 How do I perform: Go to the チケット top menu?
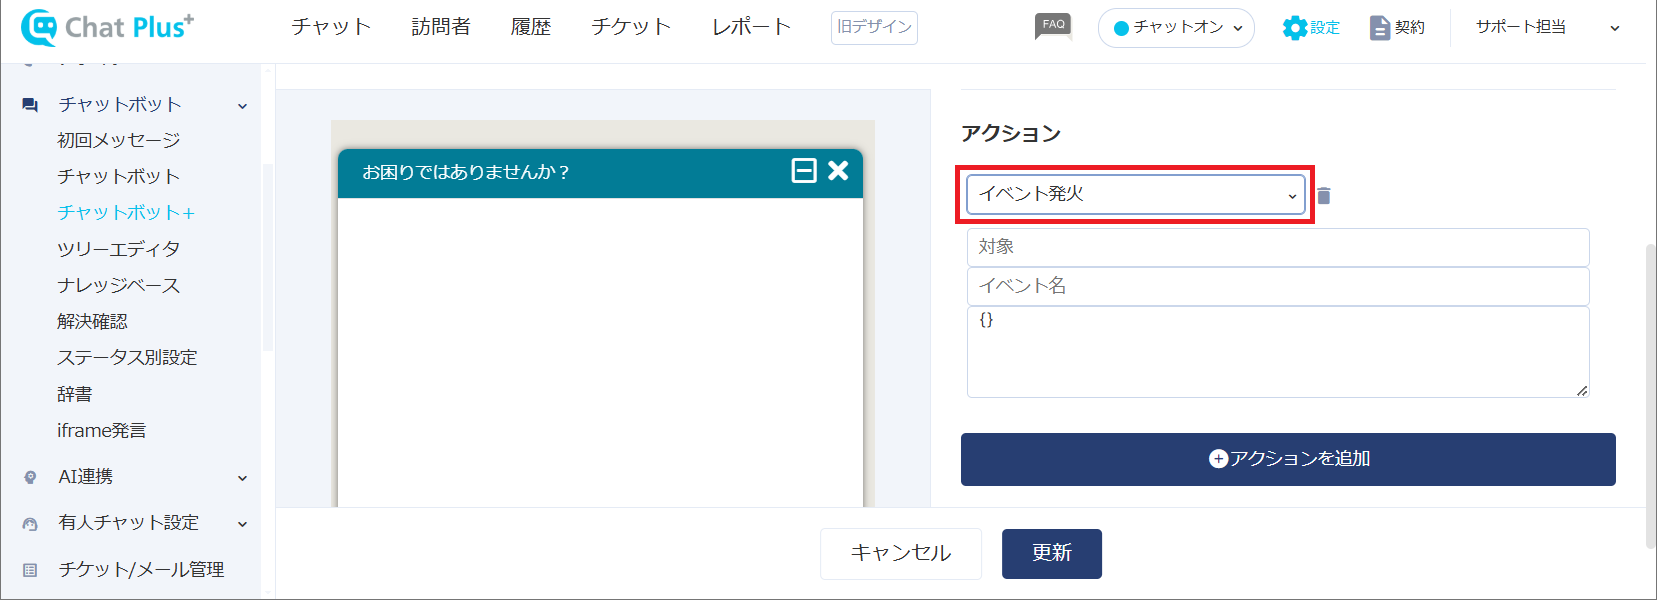click(x=631, y=27)
